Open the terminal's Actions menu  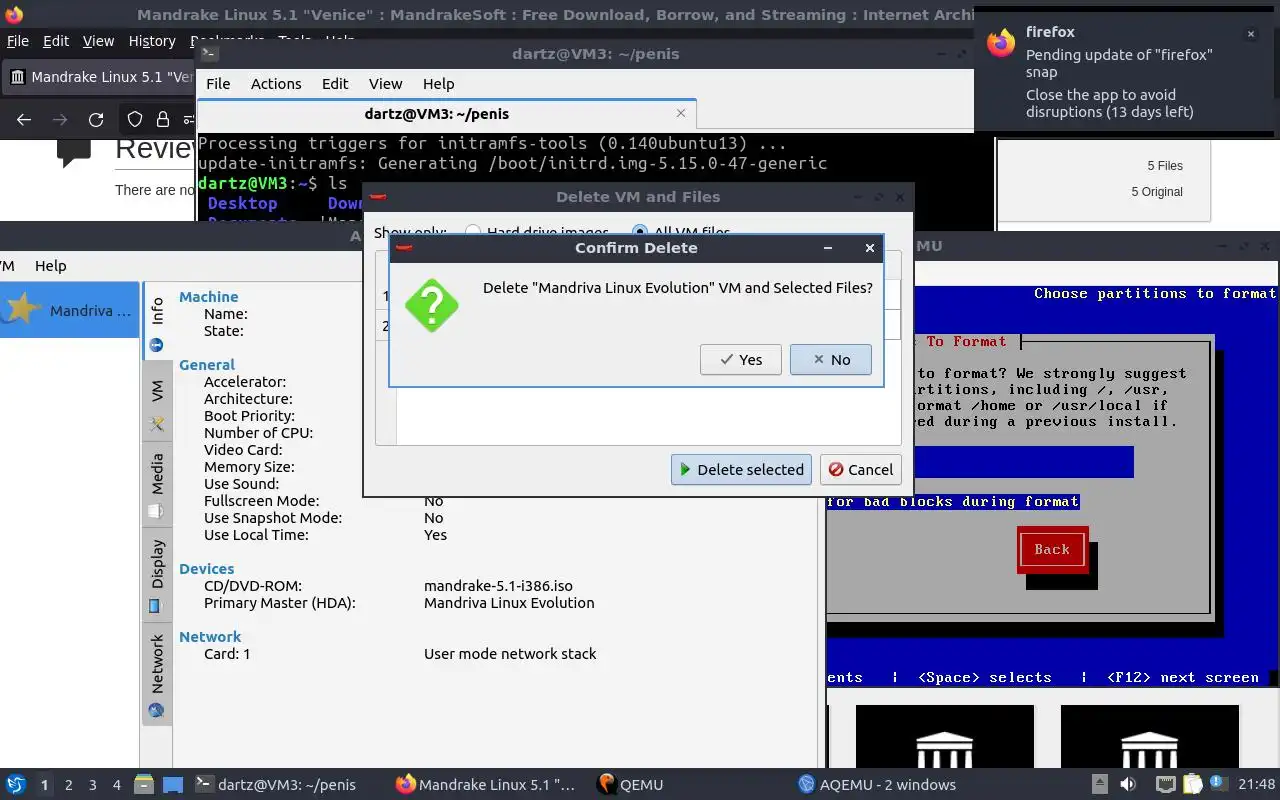point(276,84)
